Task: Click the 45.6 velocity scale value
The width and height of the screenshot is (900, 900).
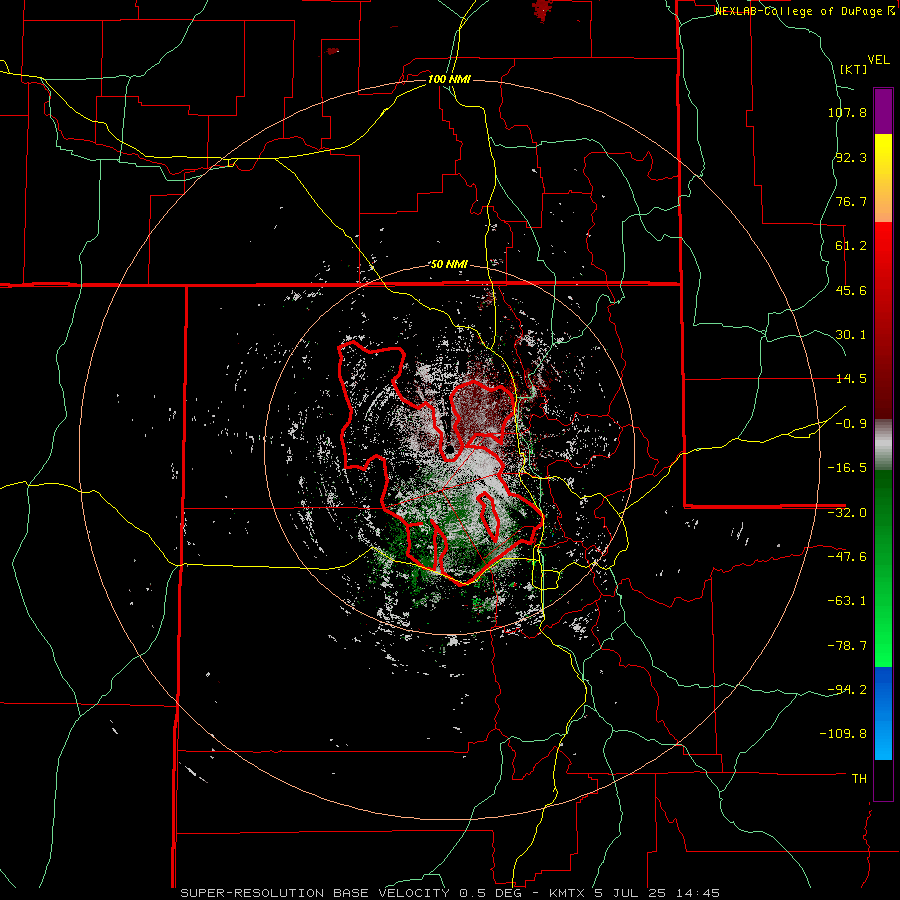Action: coord(851,290)
